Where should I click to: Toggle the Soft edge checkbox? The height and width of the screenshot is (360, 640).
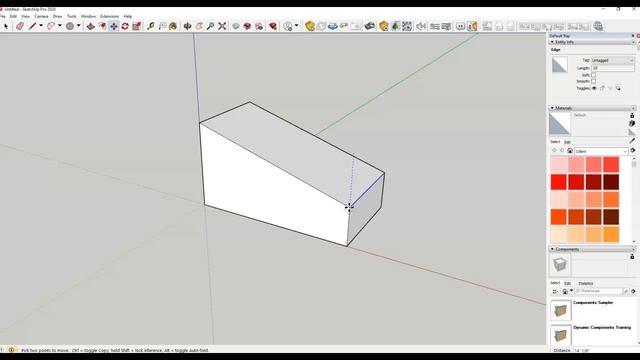593,75
